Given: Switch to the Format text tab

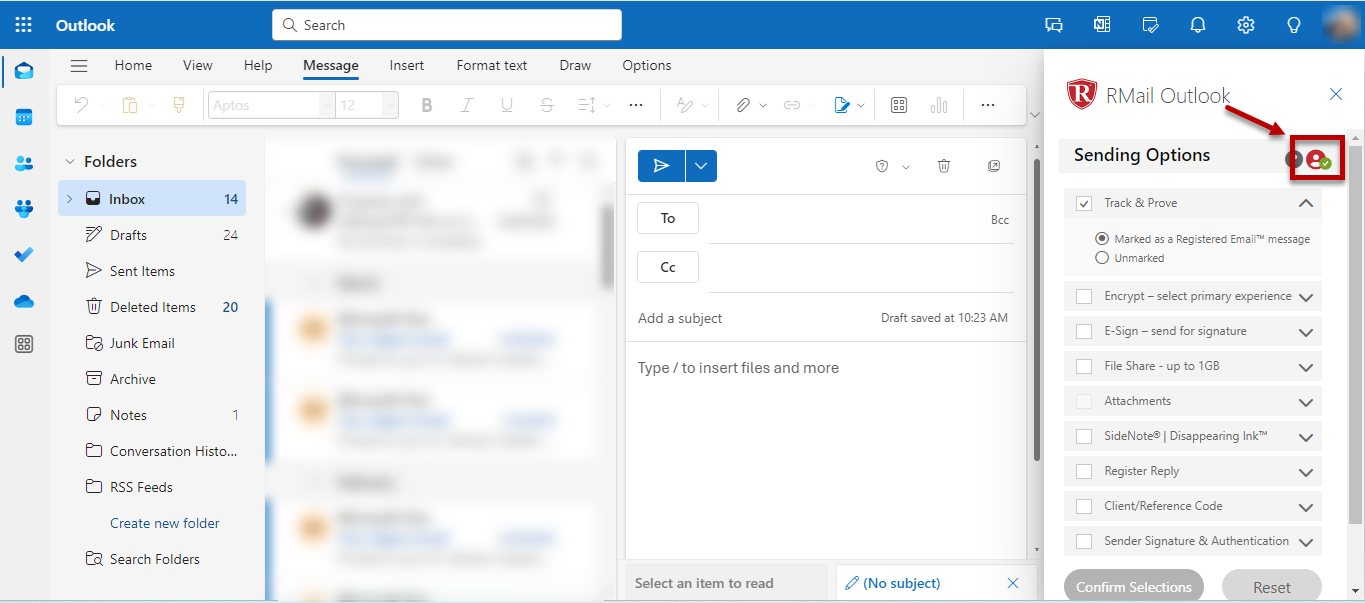Looking at the screenshot, I should 492,65.
